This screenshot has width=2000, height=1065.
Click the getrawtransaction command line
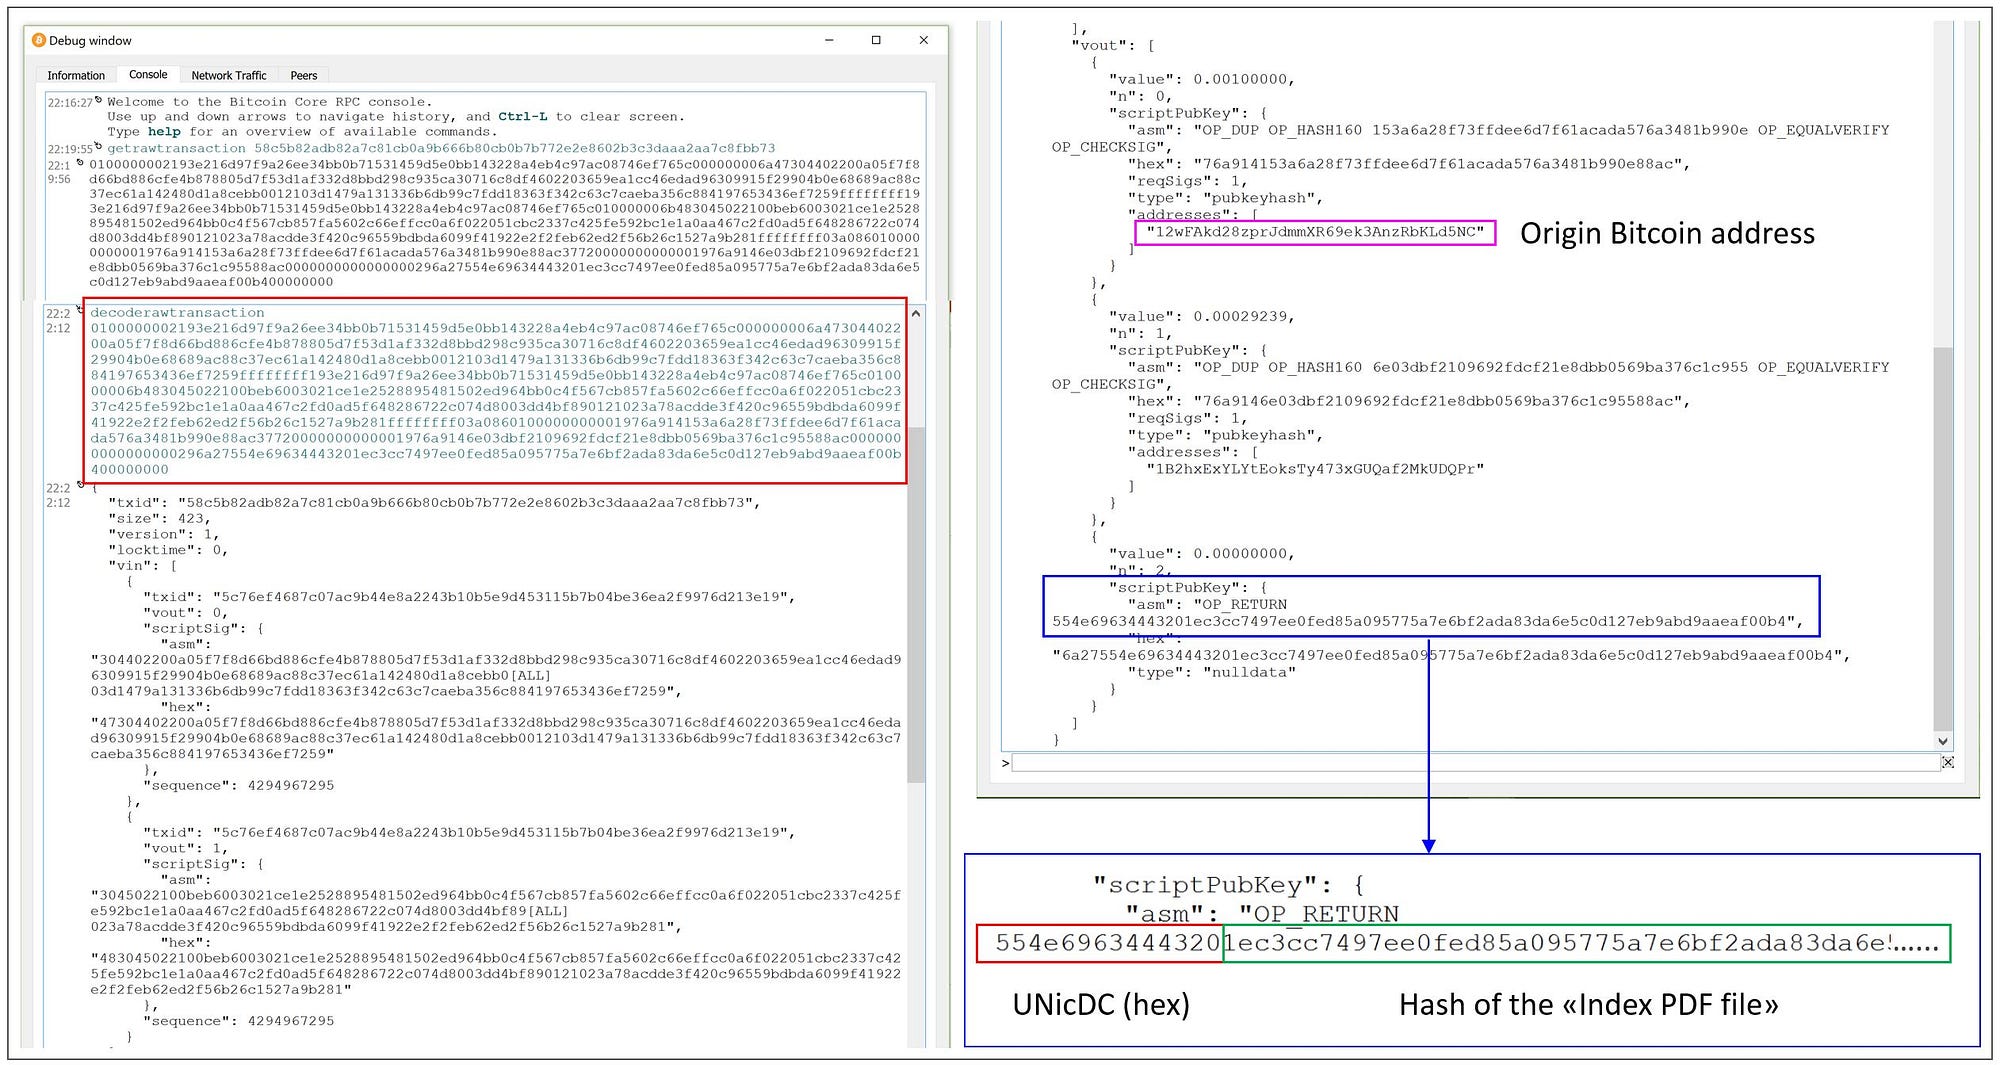(441, 148)
